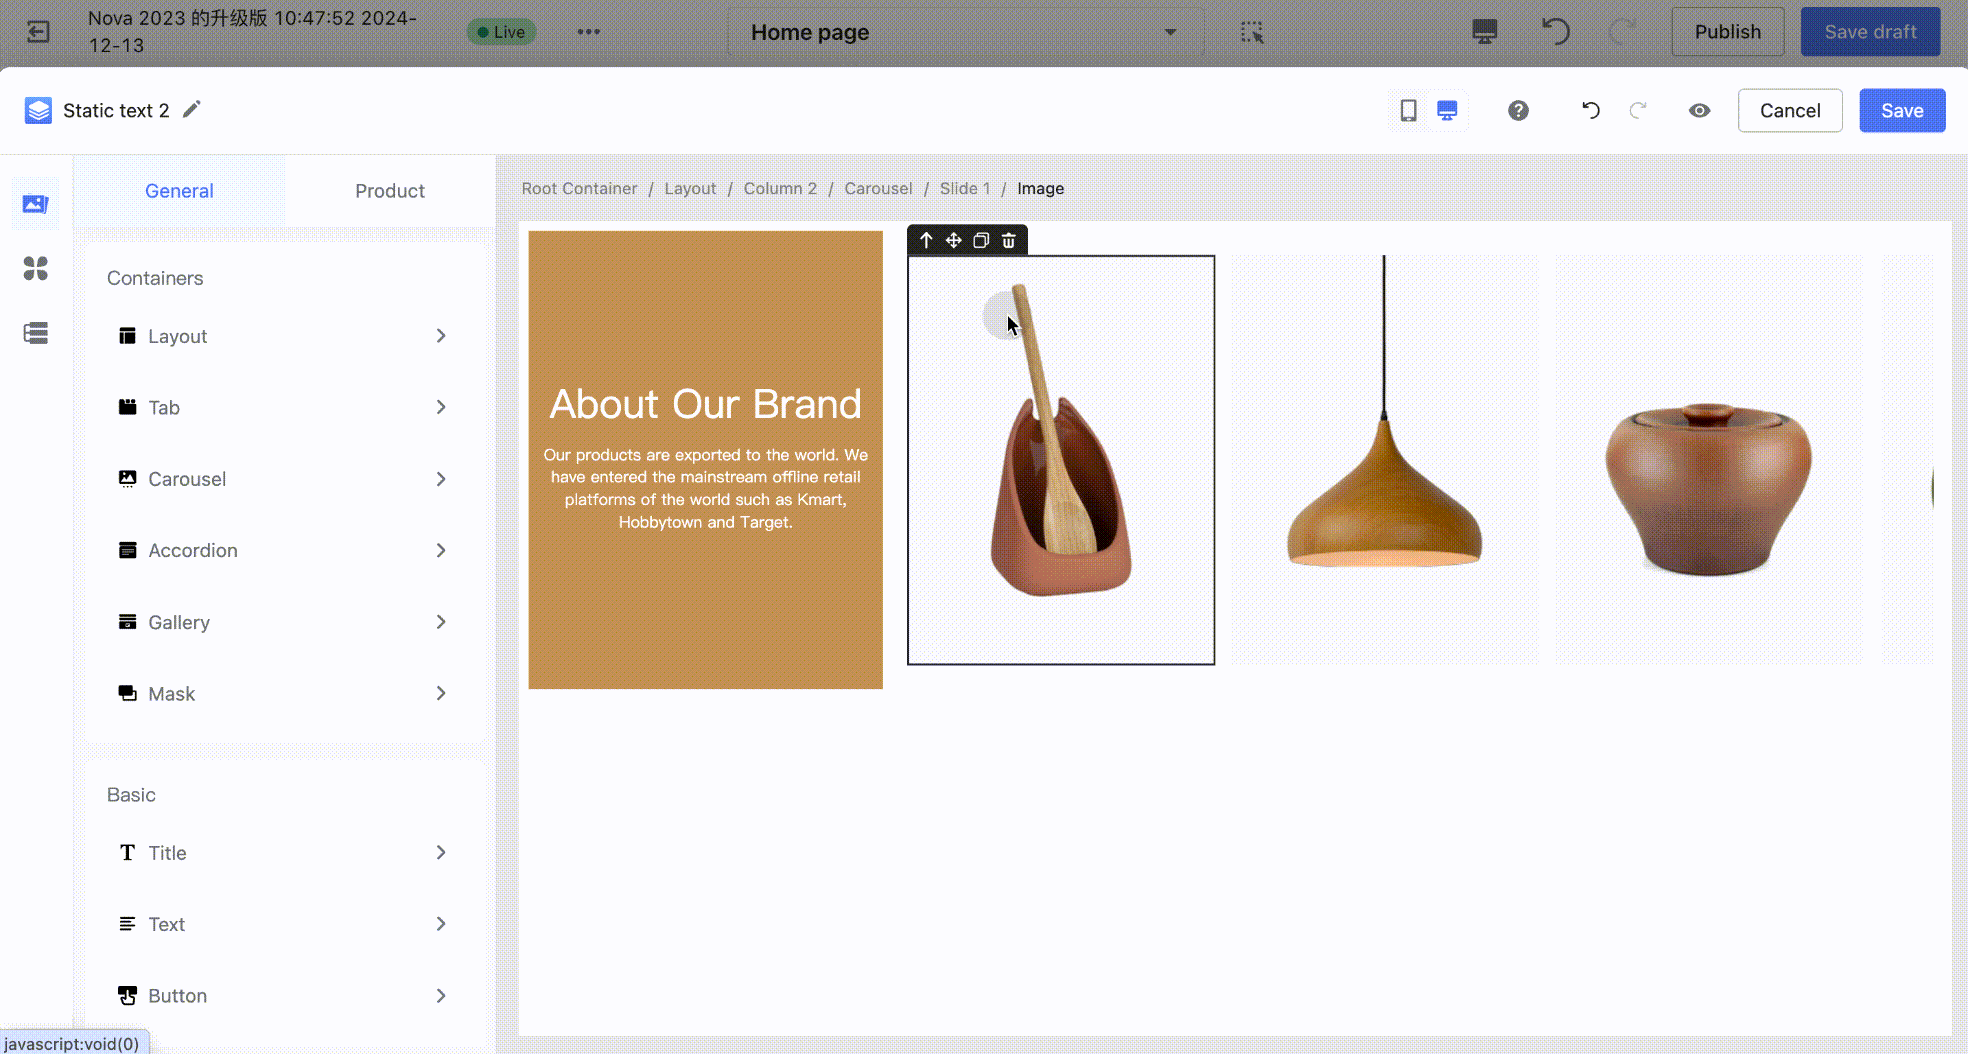Click the delete trash icon on selected image

click(1008, 240)
